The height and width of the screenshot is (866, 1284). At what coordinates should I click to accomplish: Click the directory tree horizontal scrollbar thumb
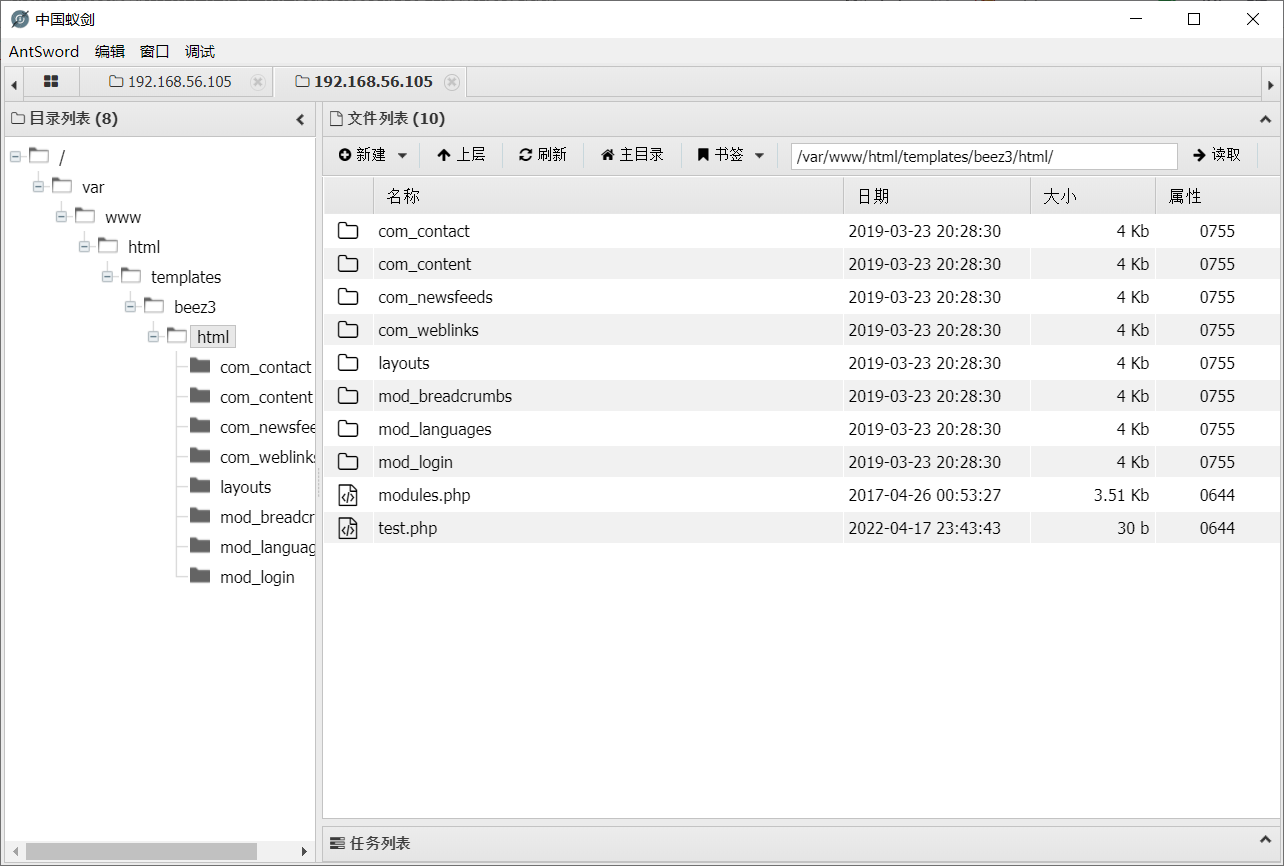point(142,851)
